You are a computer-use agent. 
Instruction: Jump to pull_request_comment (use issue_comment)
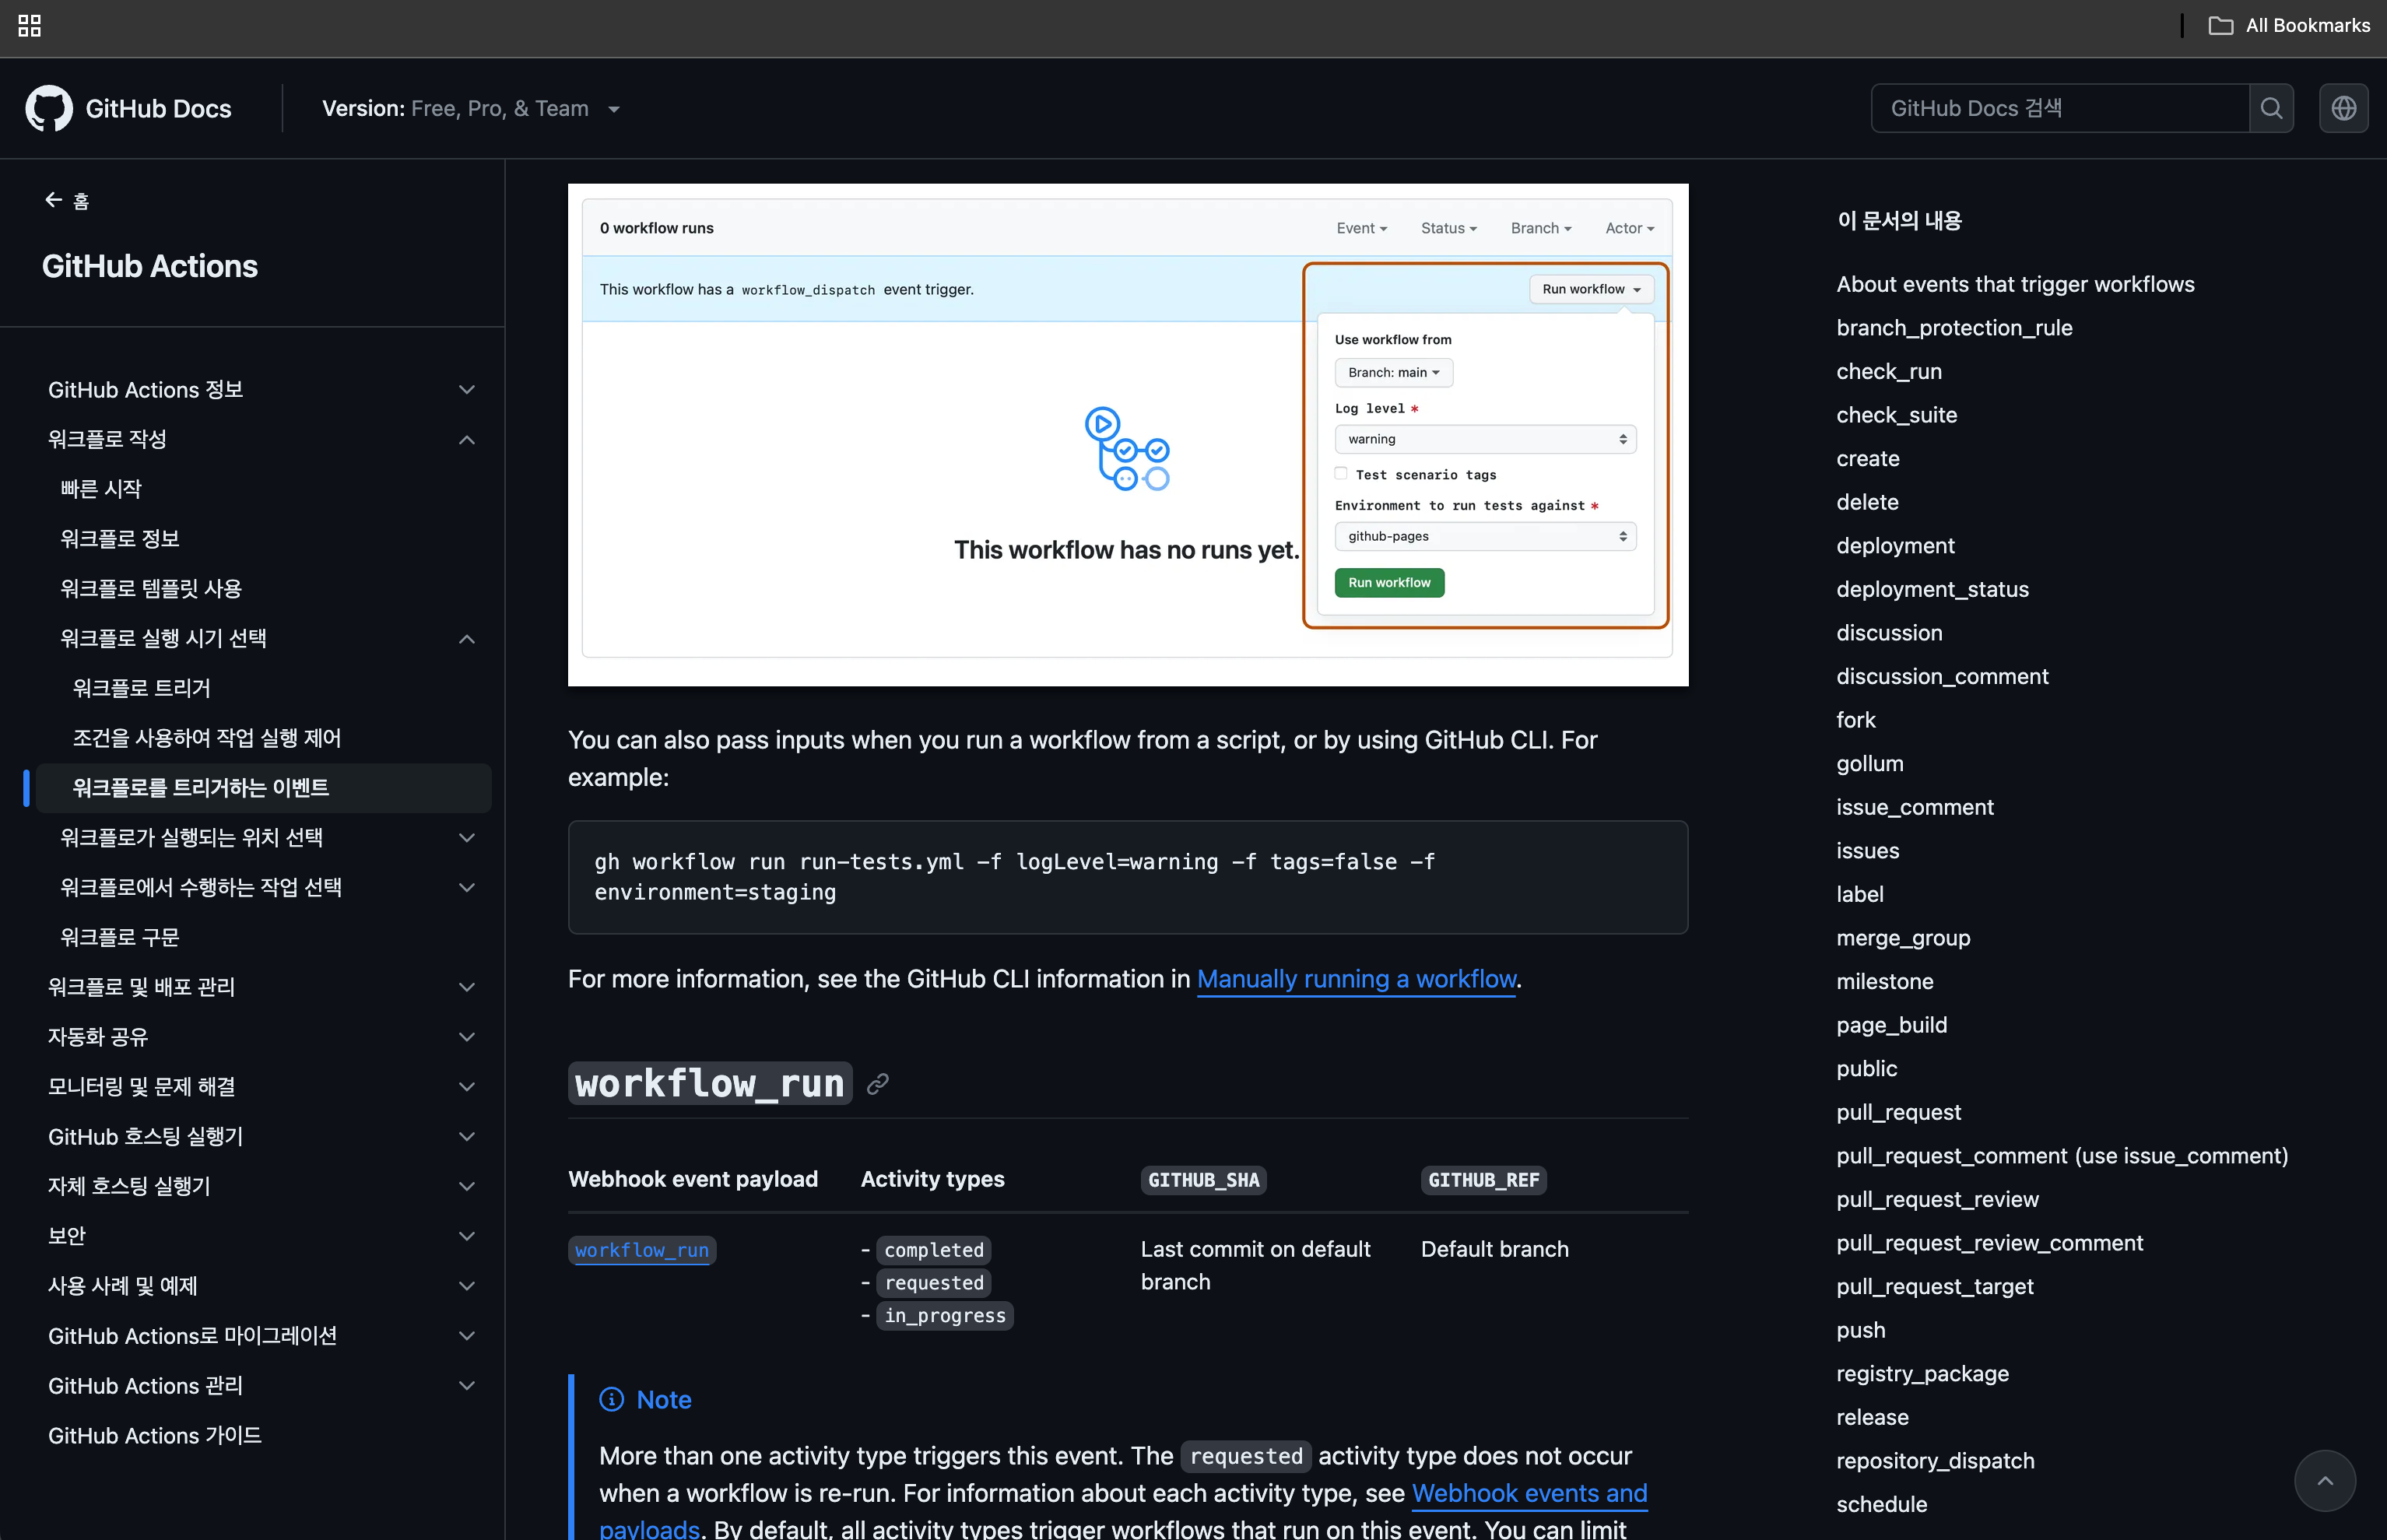[2062, 1156]
